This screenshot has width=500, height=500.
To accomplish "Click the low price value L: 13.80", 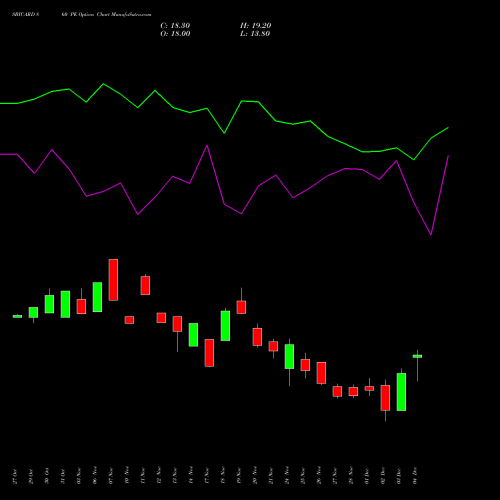I will coord(255,34).
